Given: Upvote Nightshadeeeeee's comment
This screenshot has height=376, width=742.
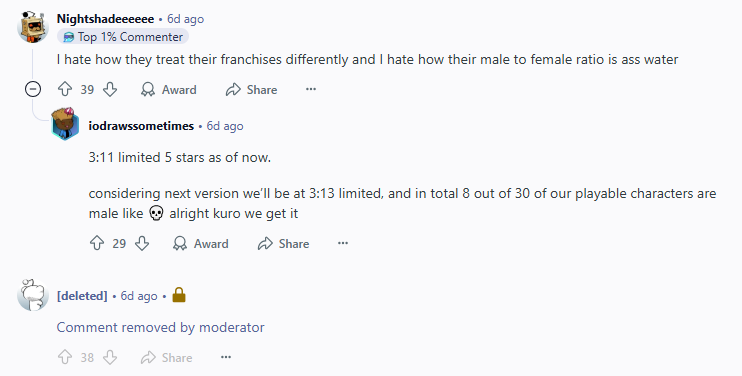Looking at the screenshot, I should pyautogui.click(x=65, y=89).
